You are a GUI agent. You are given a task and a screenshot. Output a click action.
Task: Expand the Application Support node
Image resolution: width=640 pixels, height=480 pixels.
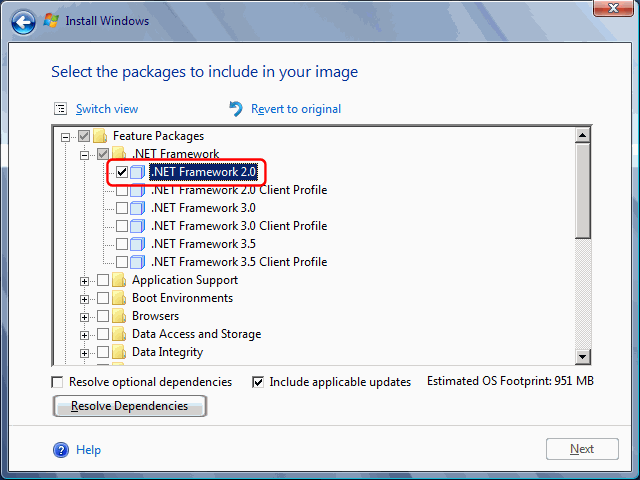(x=84, y=281)
